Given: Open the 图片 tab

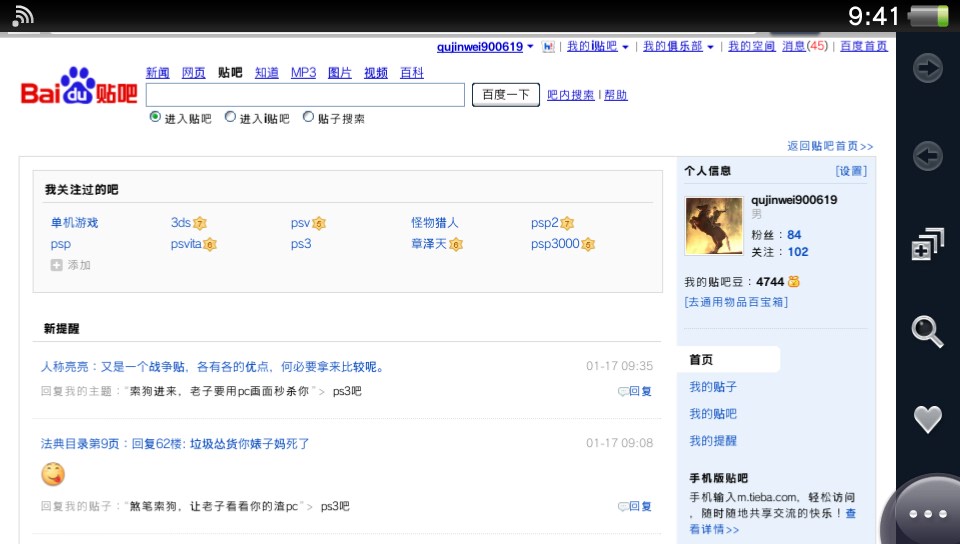Looking at the screenshot, I should (339, 73).
